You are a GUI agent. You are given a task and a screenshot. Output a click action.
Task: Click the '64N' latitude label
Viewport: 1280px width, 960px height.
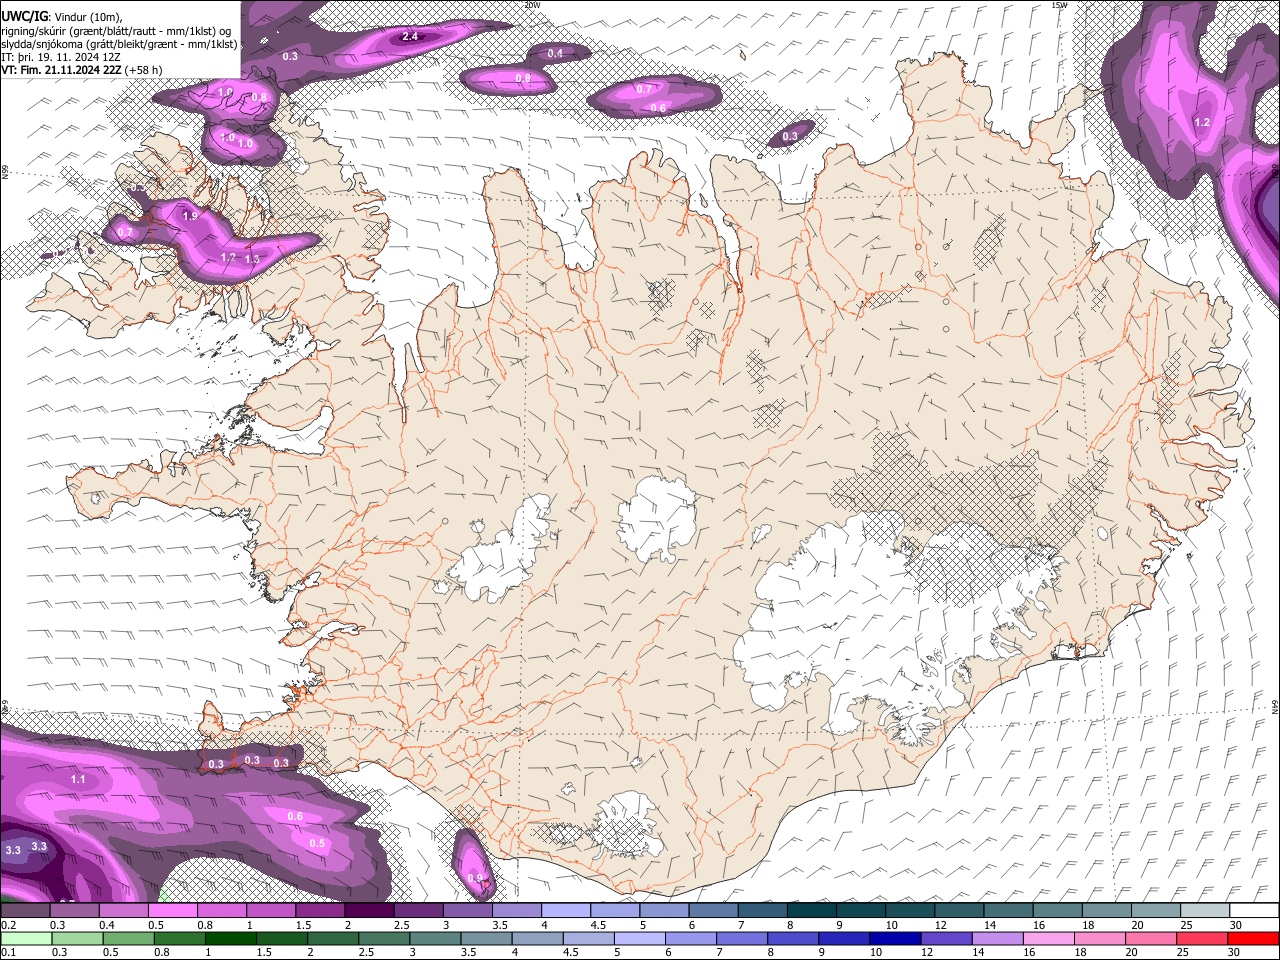point(1275,706)
